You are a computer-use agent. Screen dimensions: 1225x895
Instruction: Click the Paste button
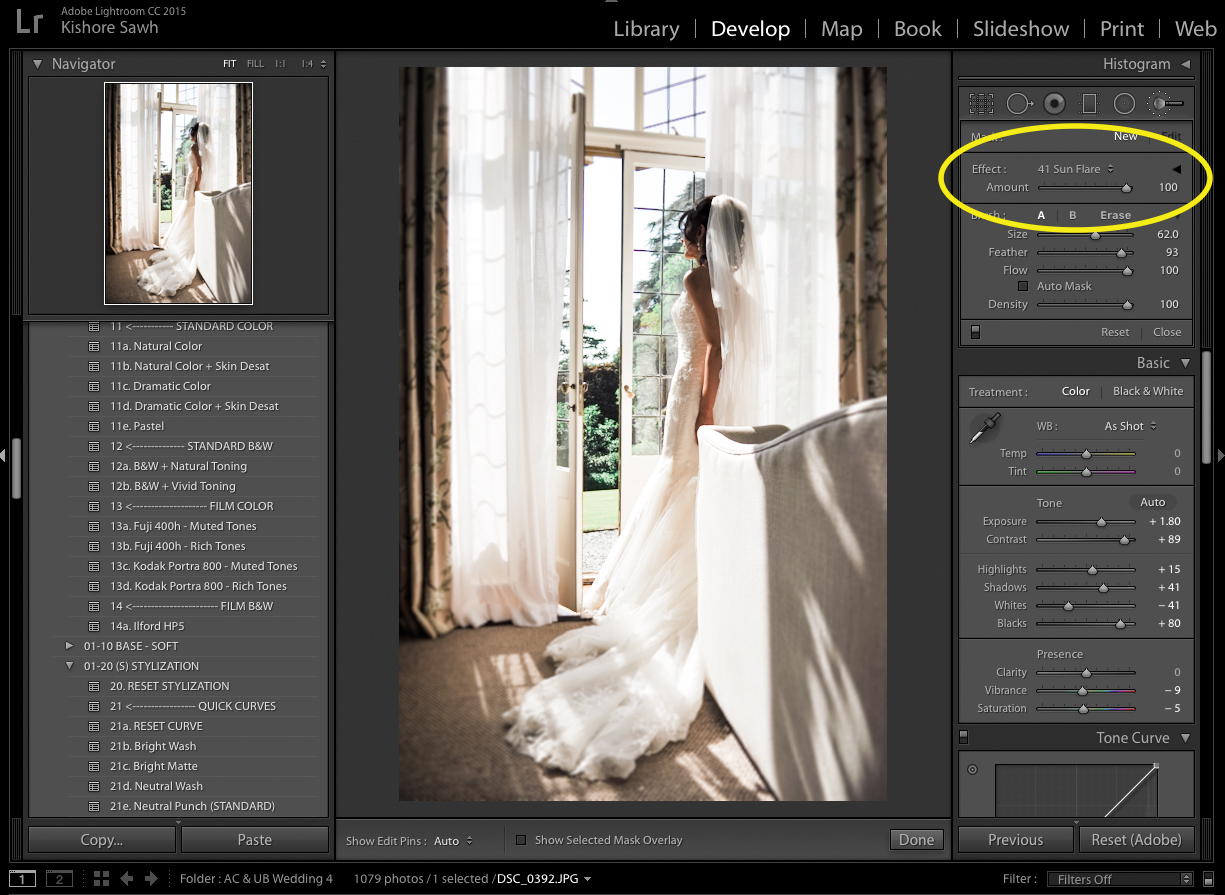pyautogui.click(x=255, y=840)
